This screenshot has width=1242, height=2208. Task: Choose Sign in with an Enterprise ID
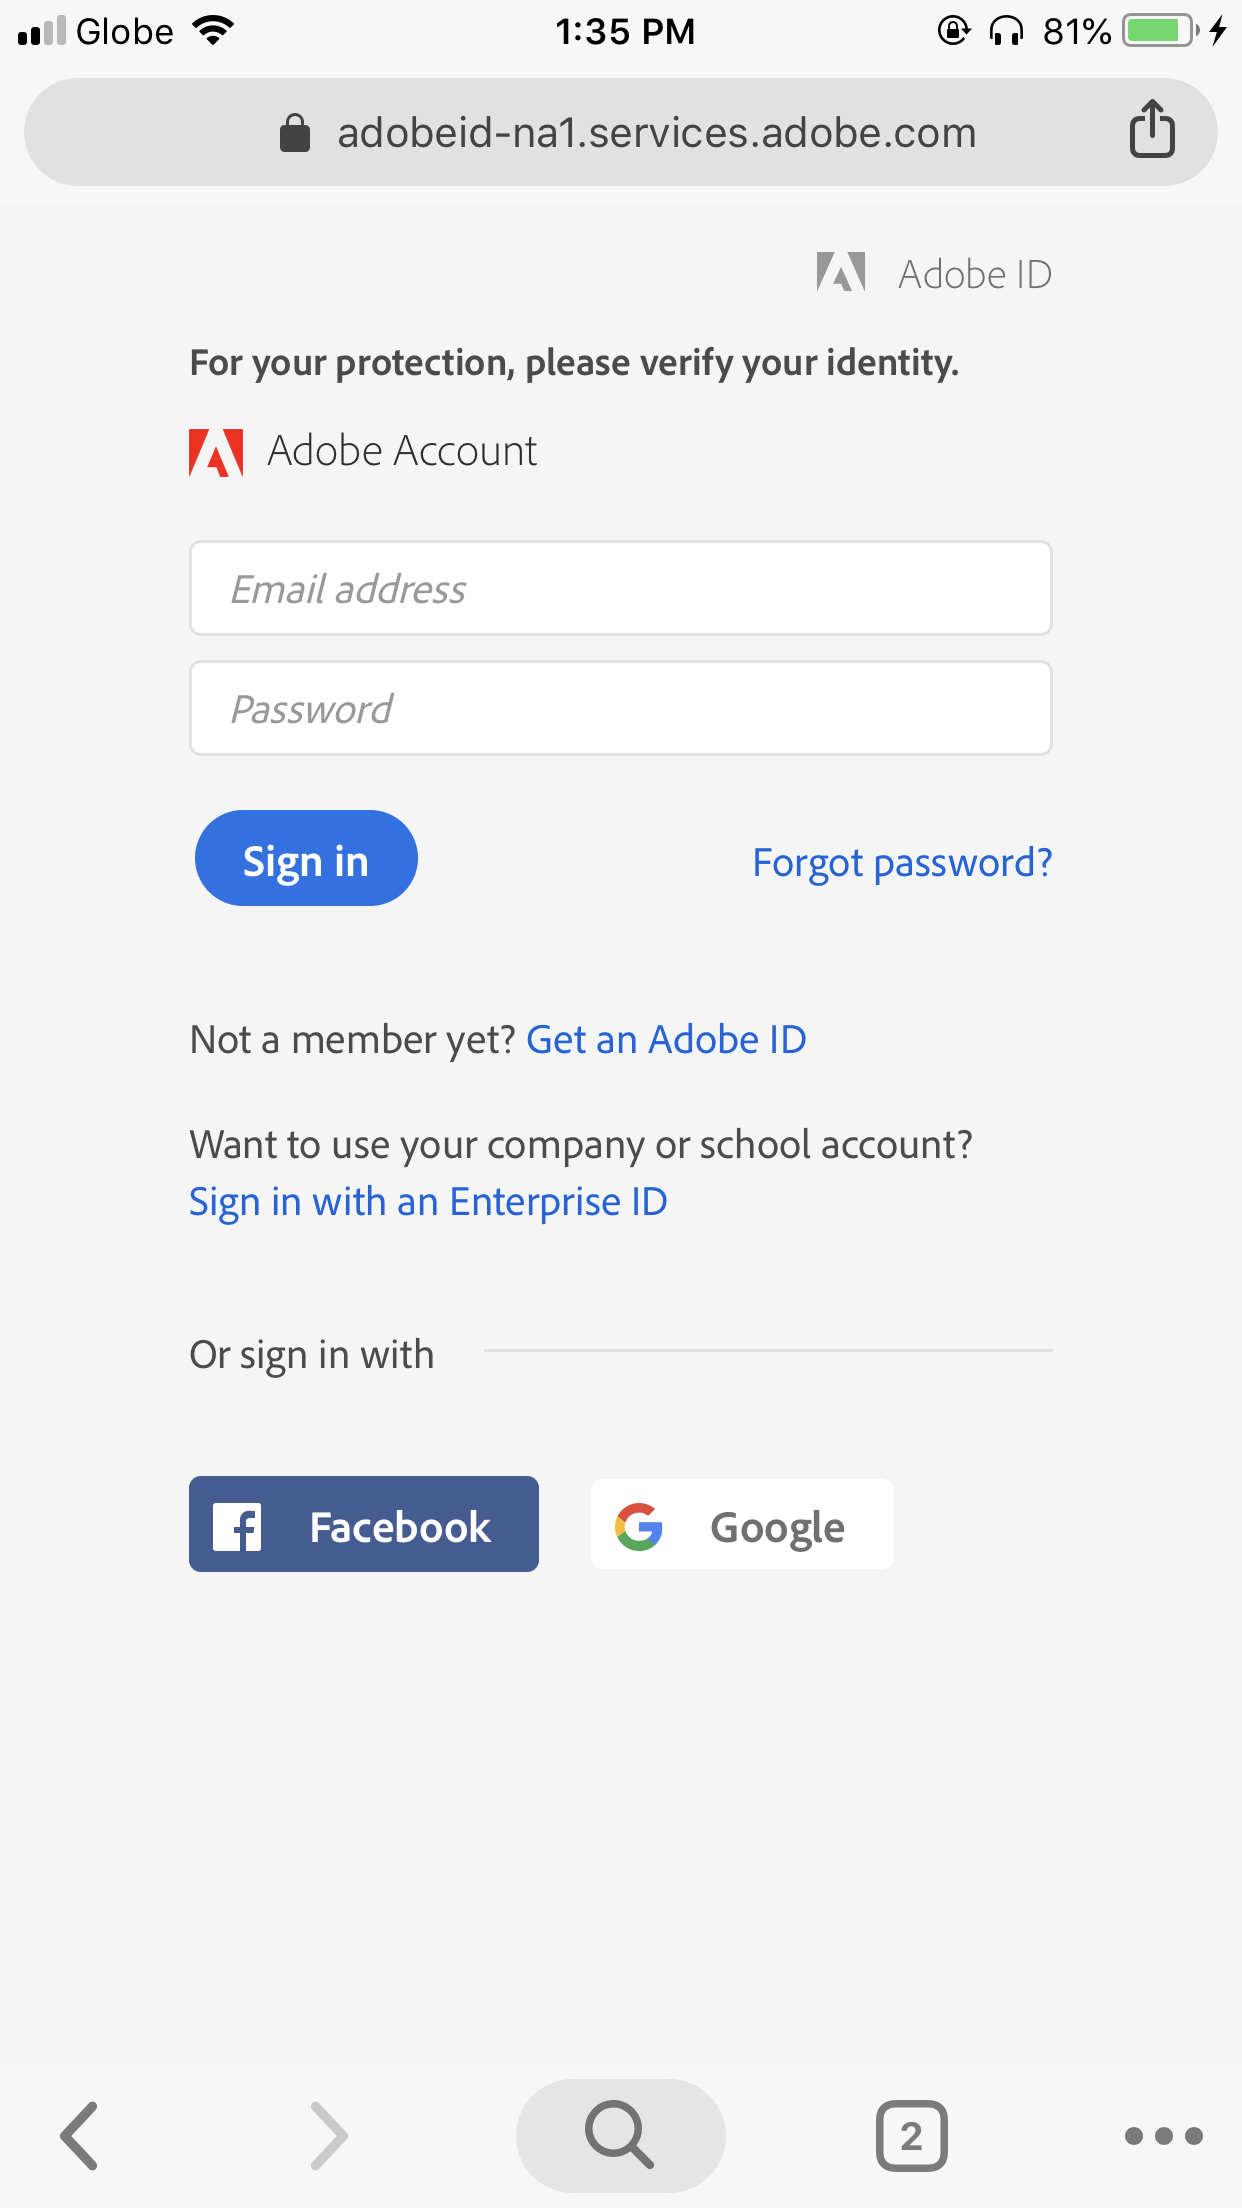428,1203
